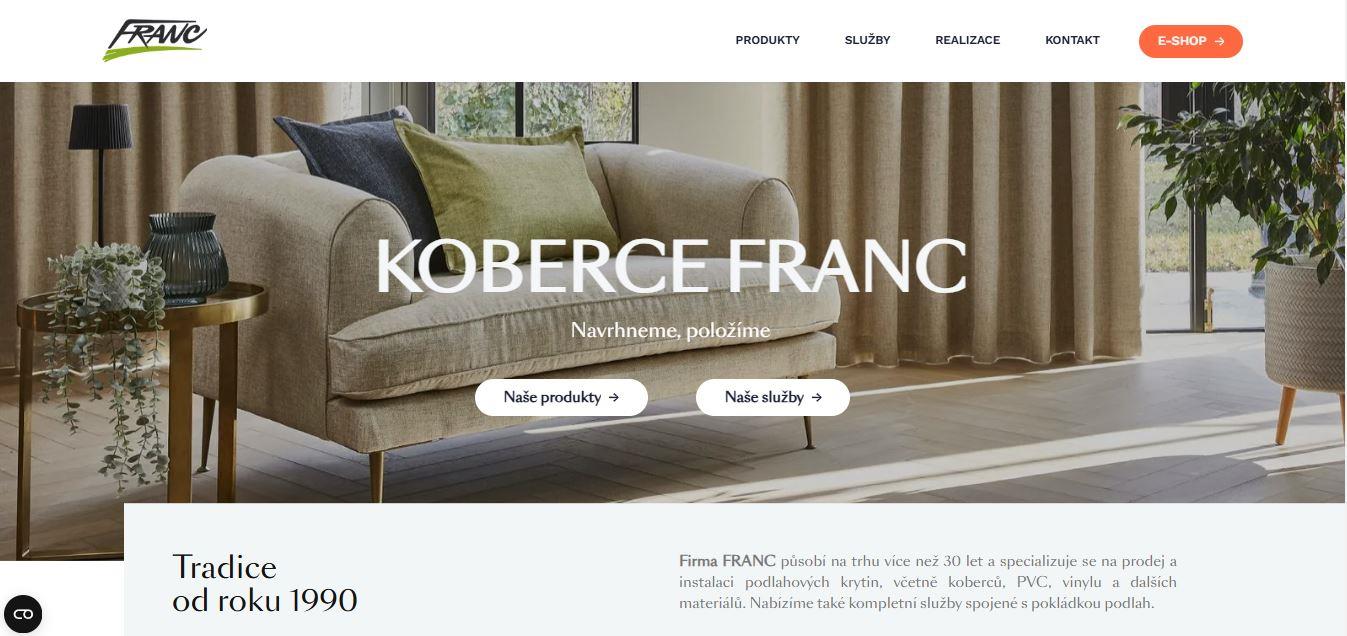
Task: Click the arrow icon next to Naše služby
Action: (816, 397)
